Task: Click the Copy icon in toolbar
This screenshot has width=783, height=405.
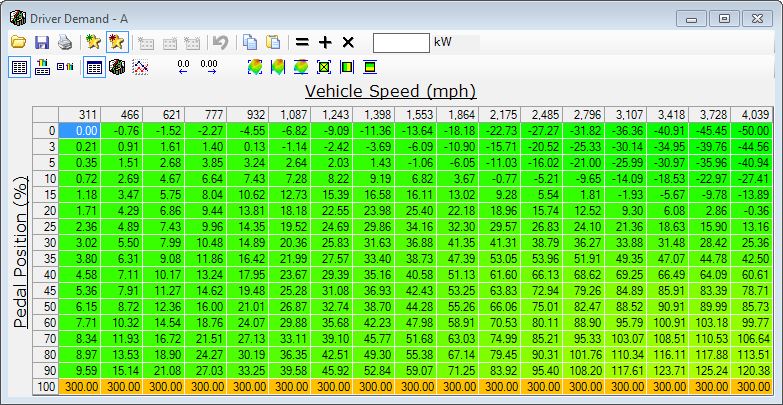Action: 249,42
